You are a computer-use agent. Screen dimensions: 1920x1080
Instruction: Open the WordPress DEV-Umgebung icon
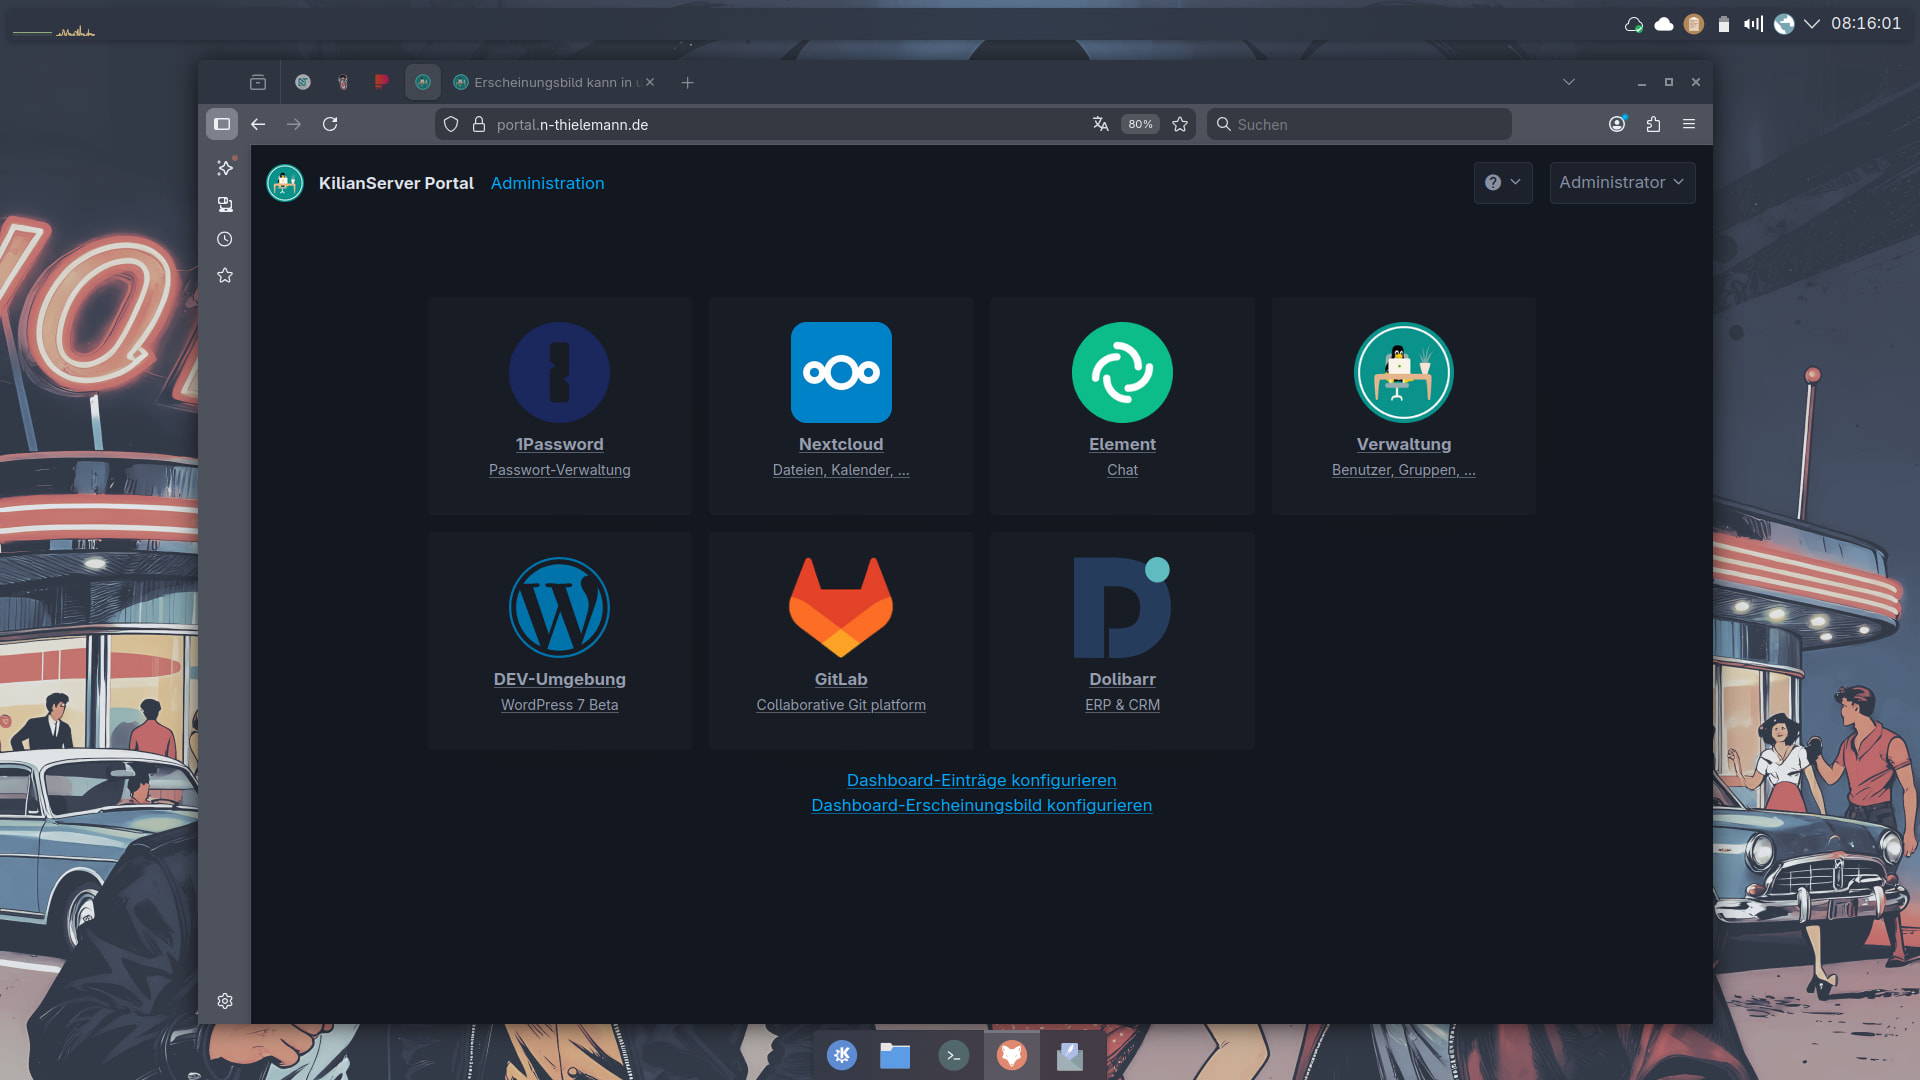tap(559, 607)
